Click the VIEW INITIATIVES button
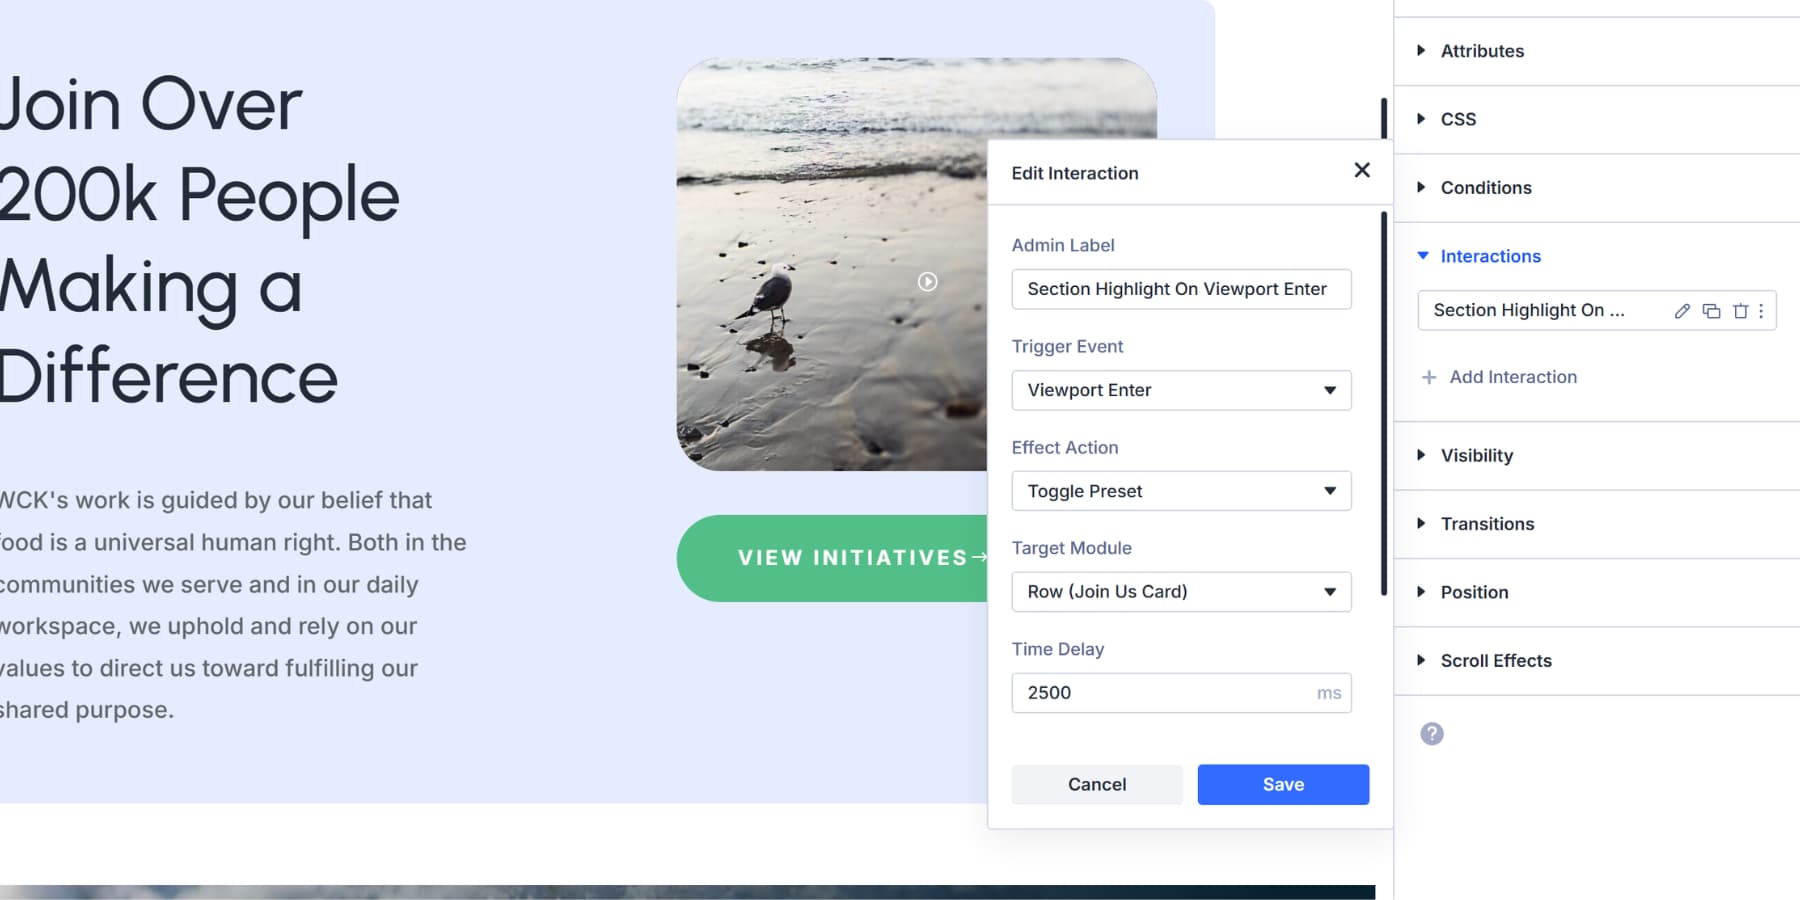The image size is (1800, 900). coord(850,558)
